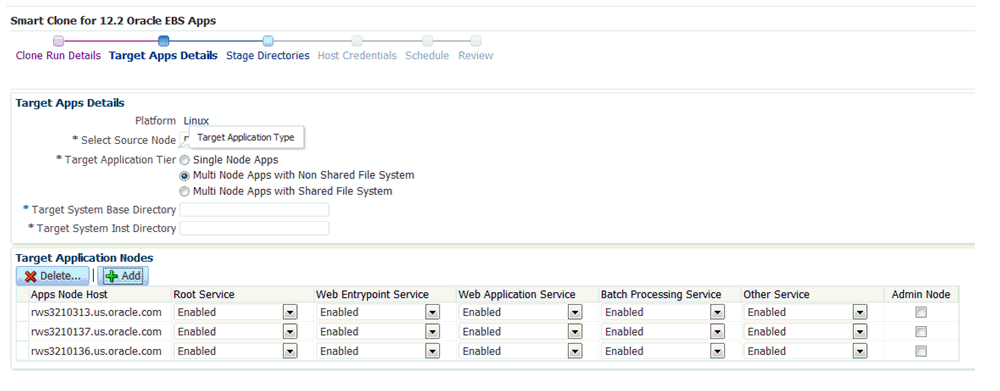Click Other Service column header
This screenshot has height=391, width=1000.
tap(776, 295)
